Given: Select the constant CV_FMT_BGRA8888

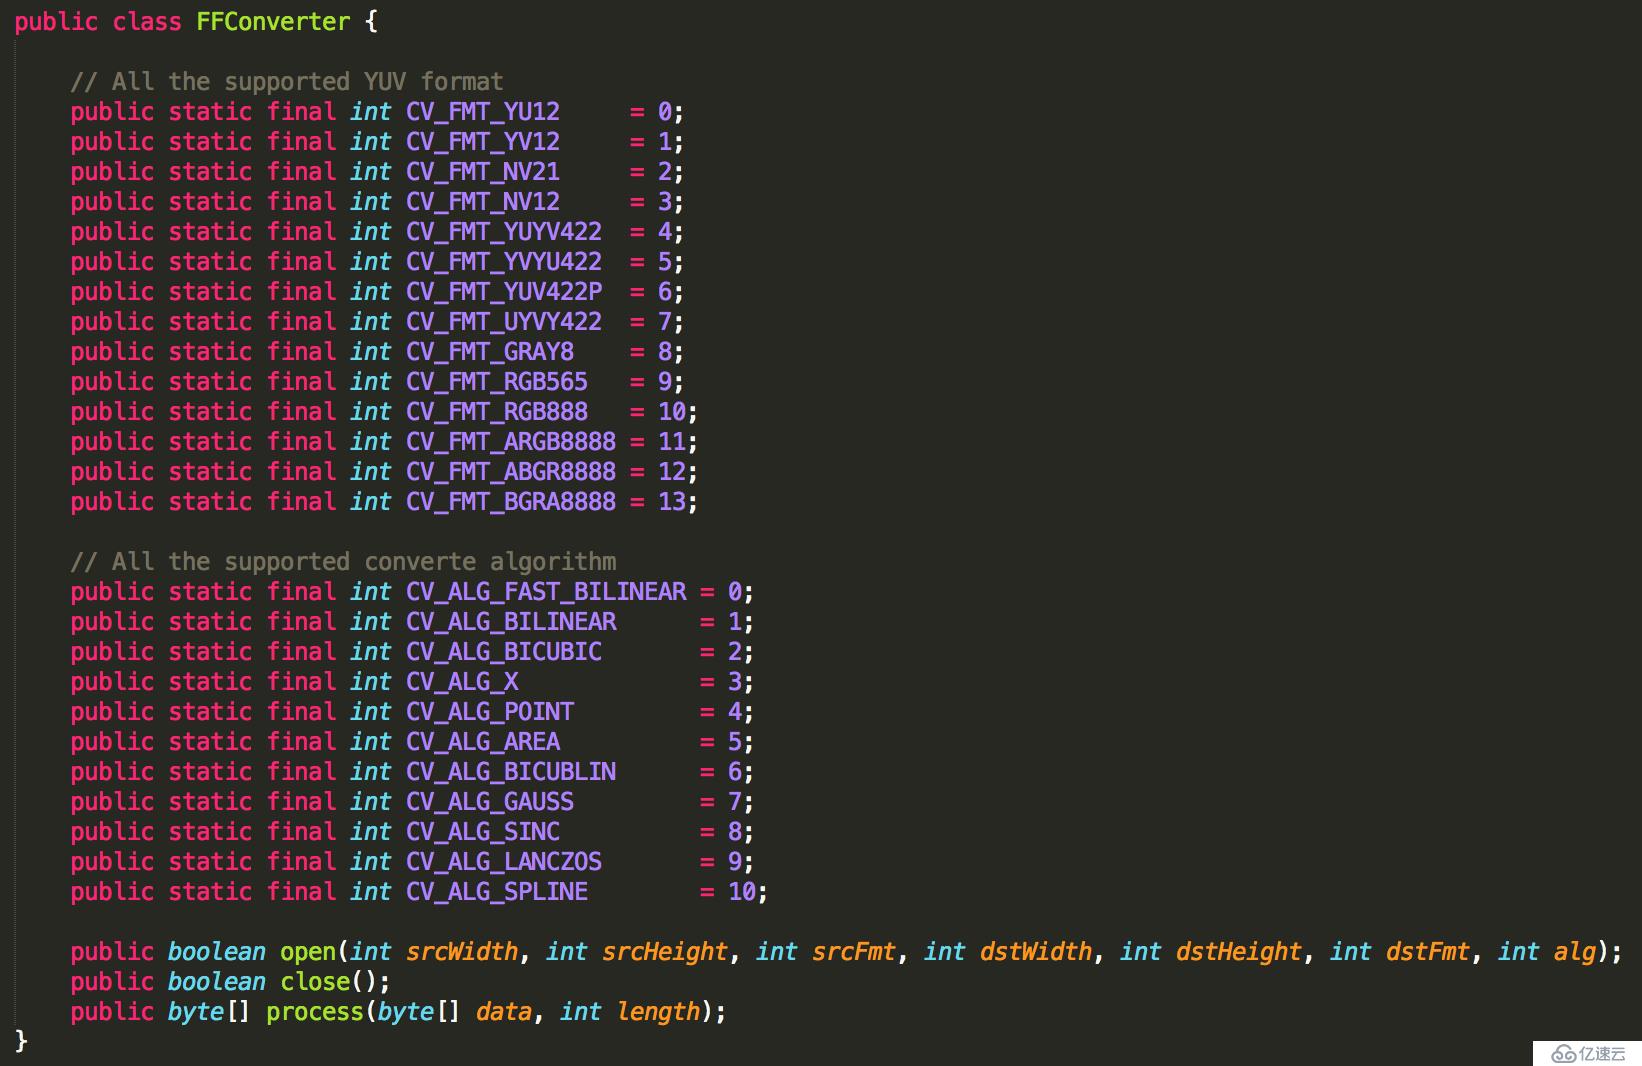Looking at the screenshot, I should (511, 501).
